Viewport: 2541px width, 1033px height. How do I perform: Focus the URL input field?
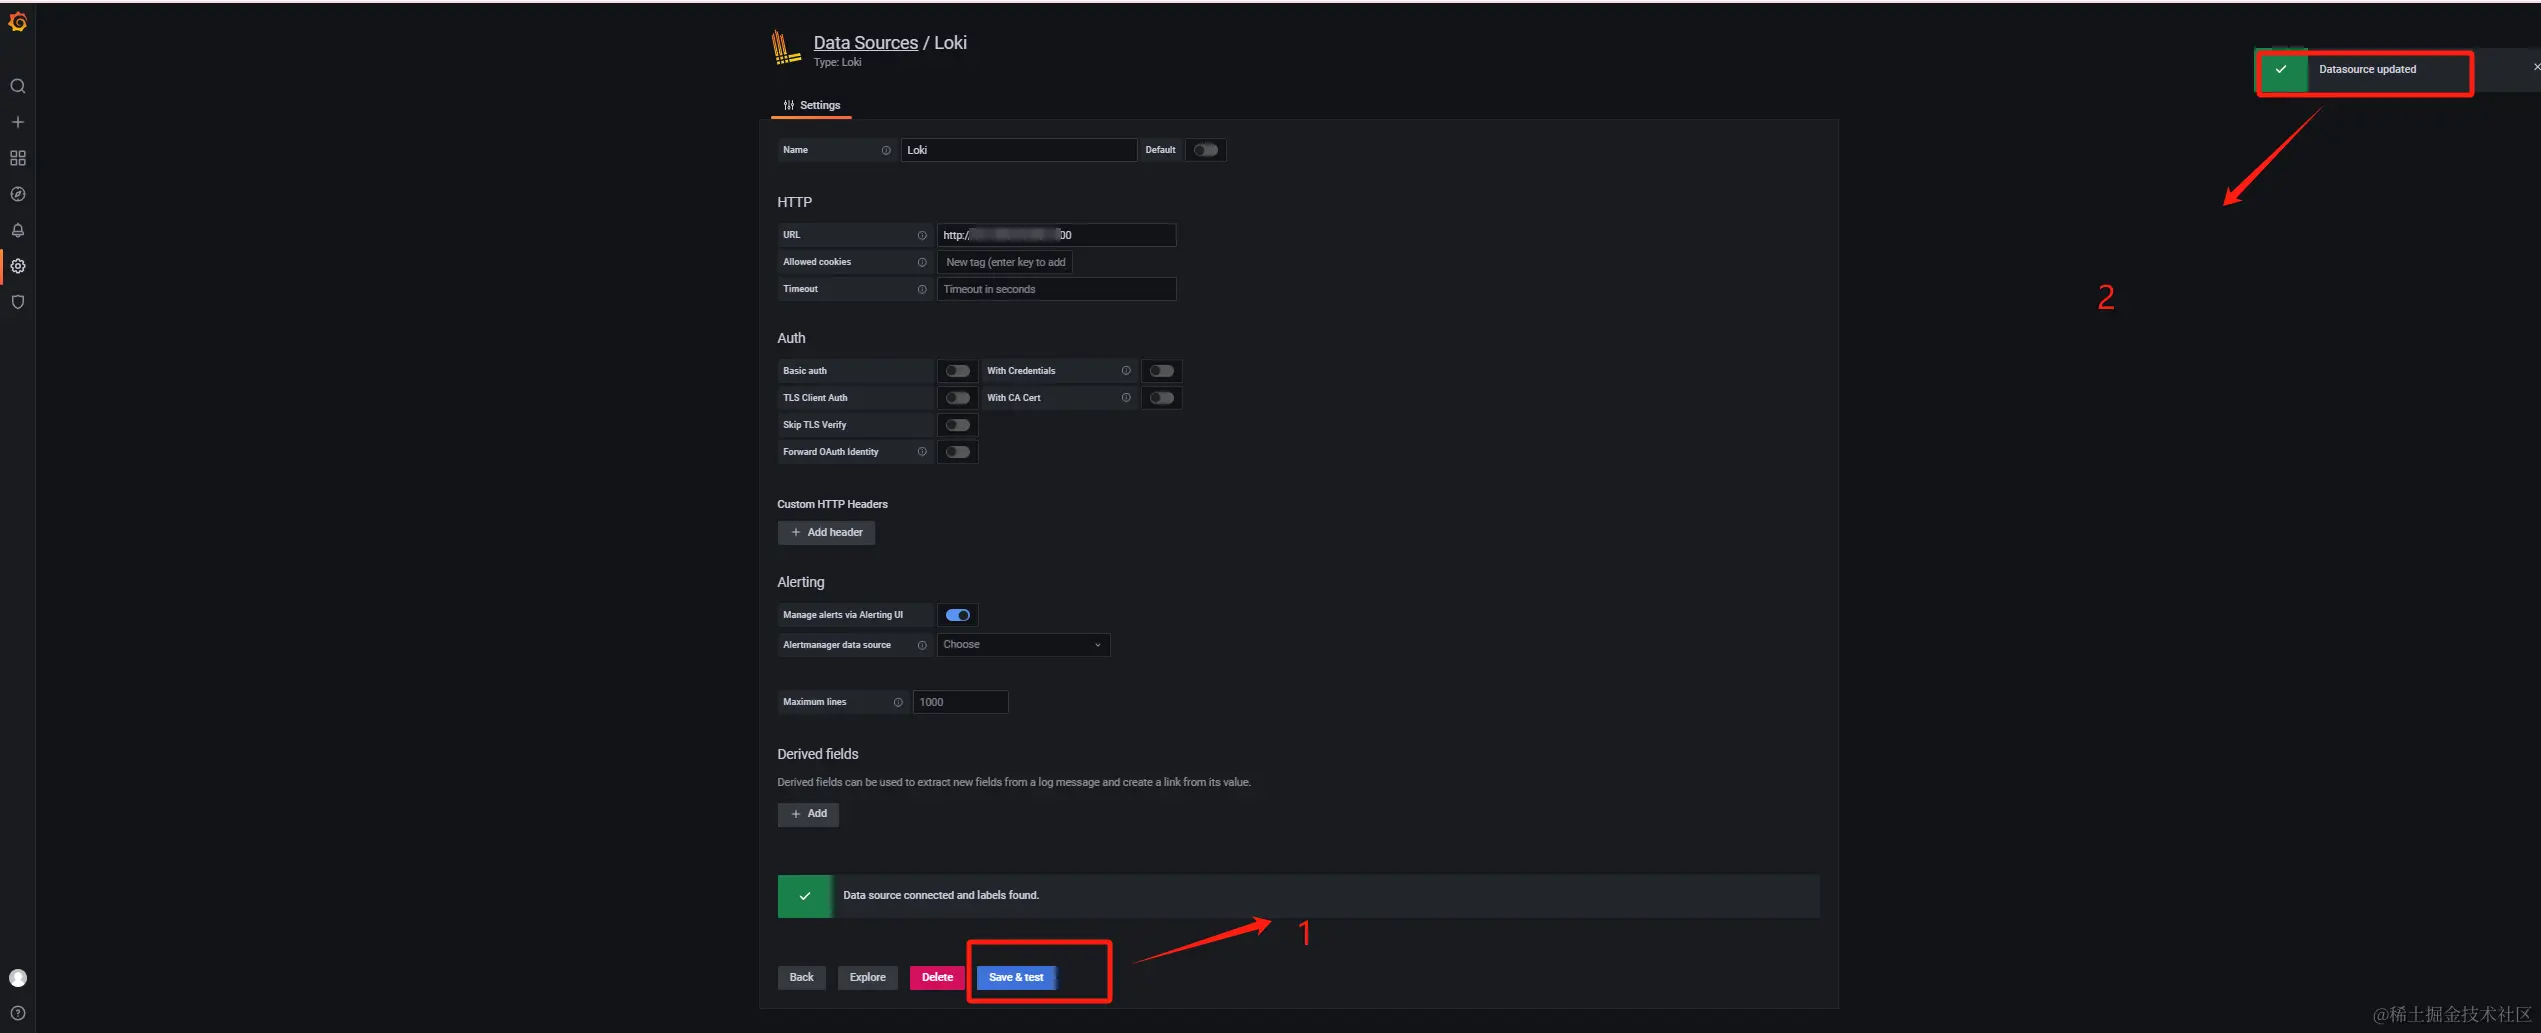(x=1056, y=235)
